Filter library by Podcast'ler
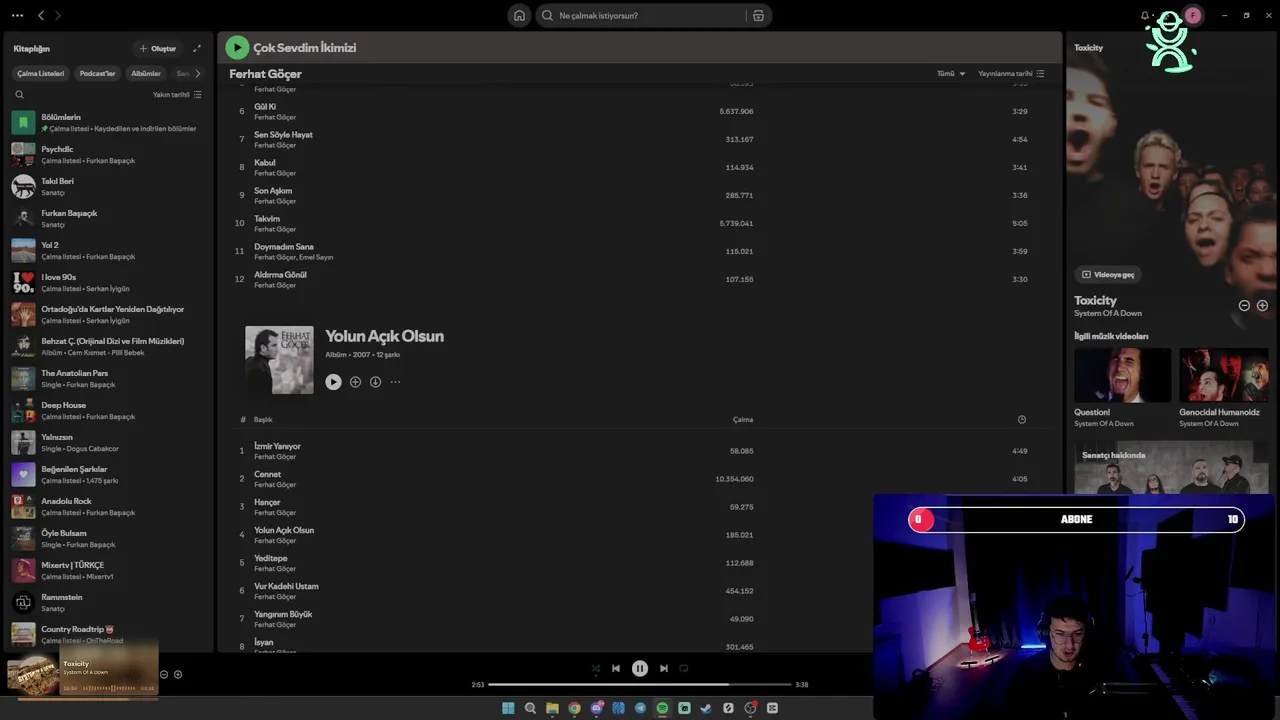The image size is (1280, 720). pos(97,73)
